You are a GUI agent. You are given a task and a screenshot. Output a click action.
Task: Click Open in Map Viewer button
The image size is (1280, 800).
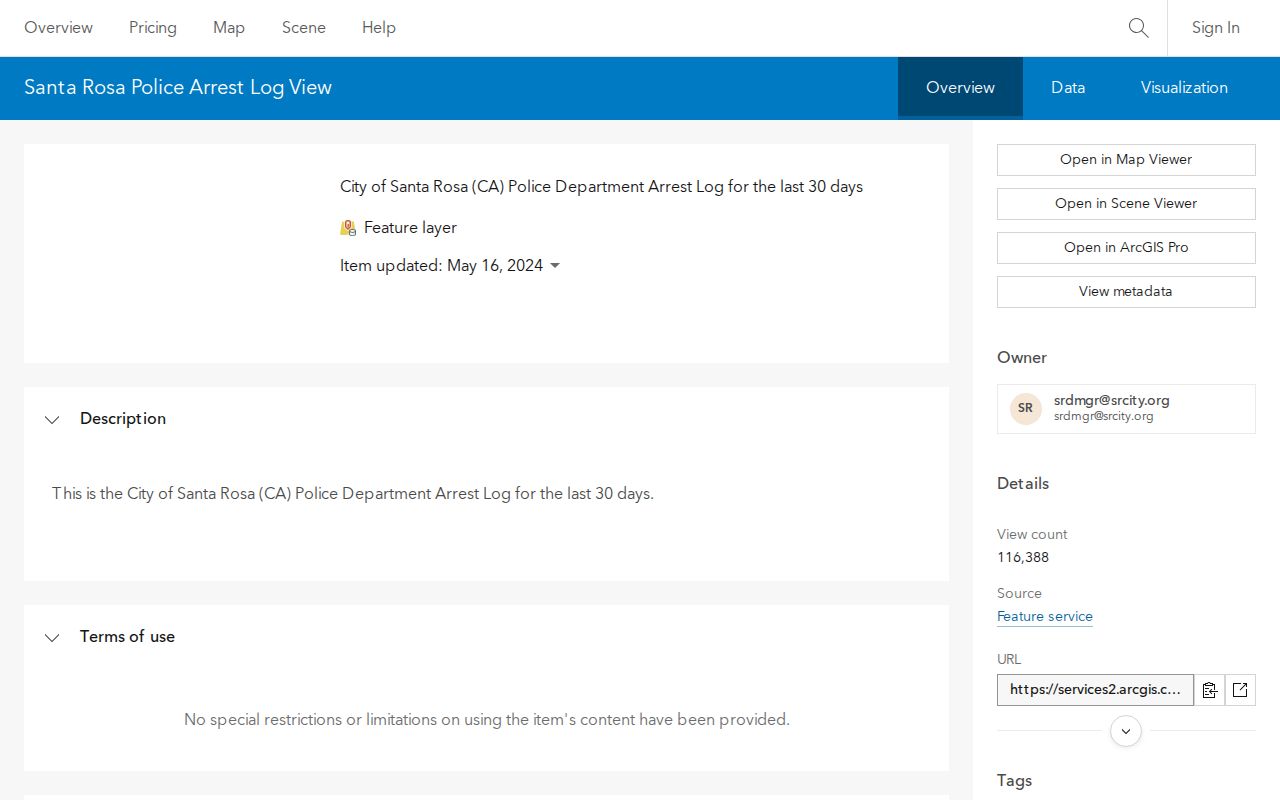pyautogui.click(x=1126, y=160)
